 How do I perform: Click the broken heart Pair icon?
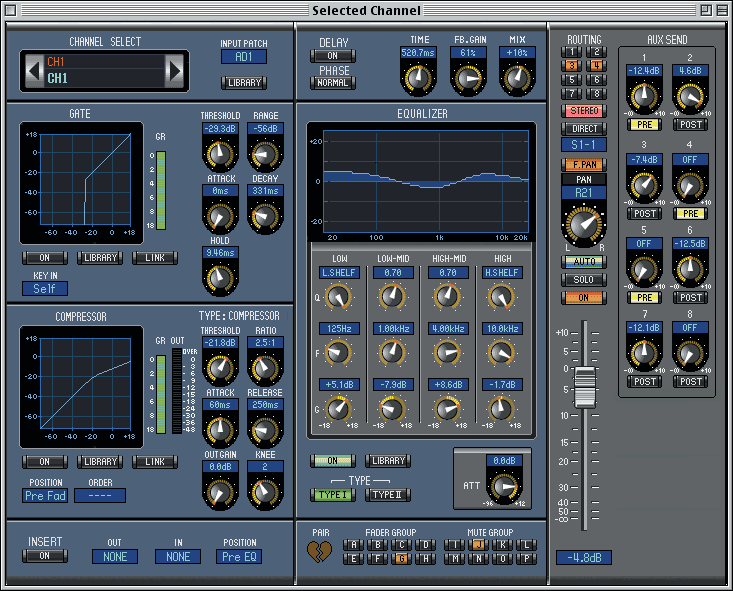pyautogui.click(x=319, y=551)
